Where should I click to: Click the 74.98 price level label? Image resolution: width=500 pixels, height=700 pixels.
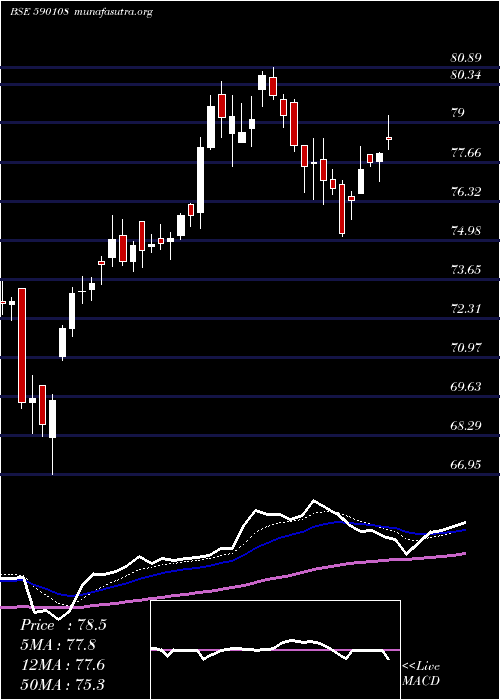(x=466, y=230)
